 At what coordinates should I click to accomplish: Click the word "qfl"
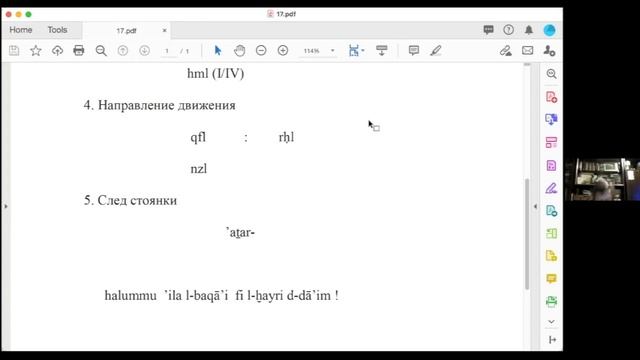(x=198, y=137)
